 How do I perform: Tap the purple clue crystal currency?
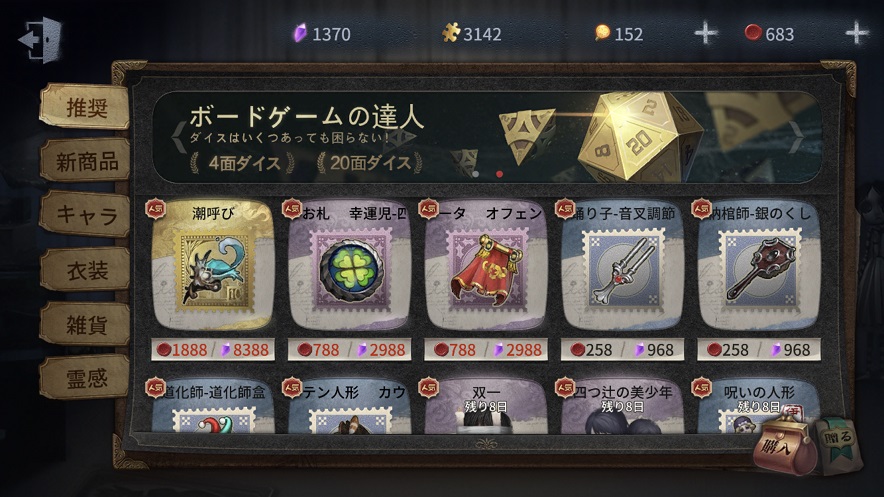point(322,34)
